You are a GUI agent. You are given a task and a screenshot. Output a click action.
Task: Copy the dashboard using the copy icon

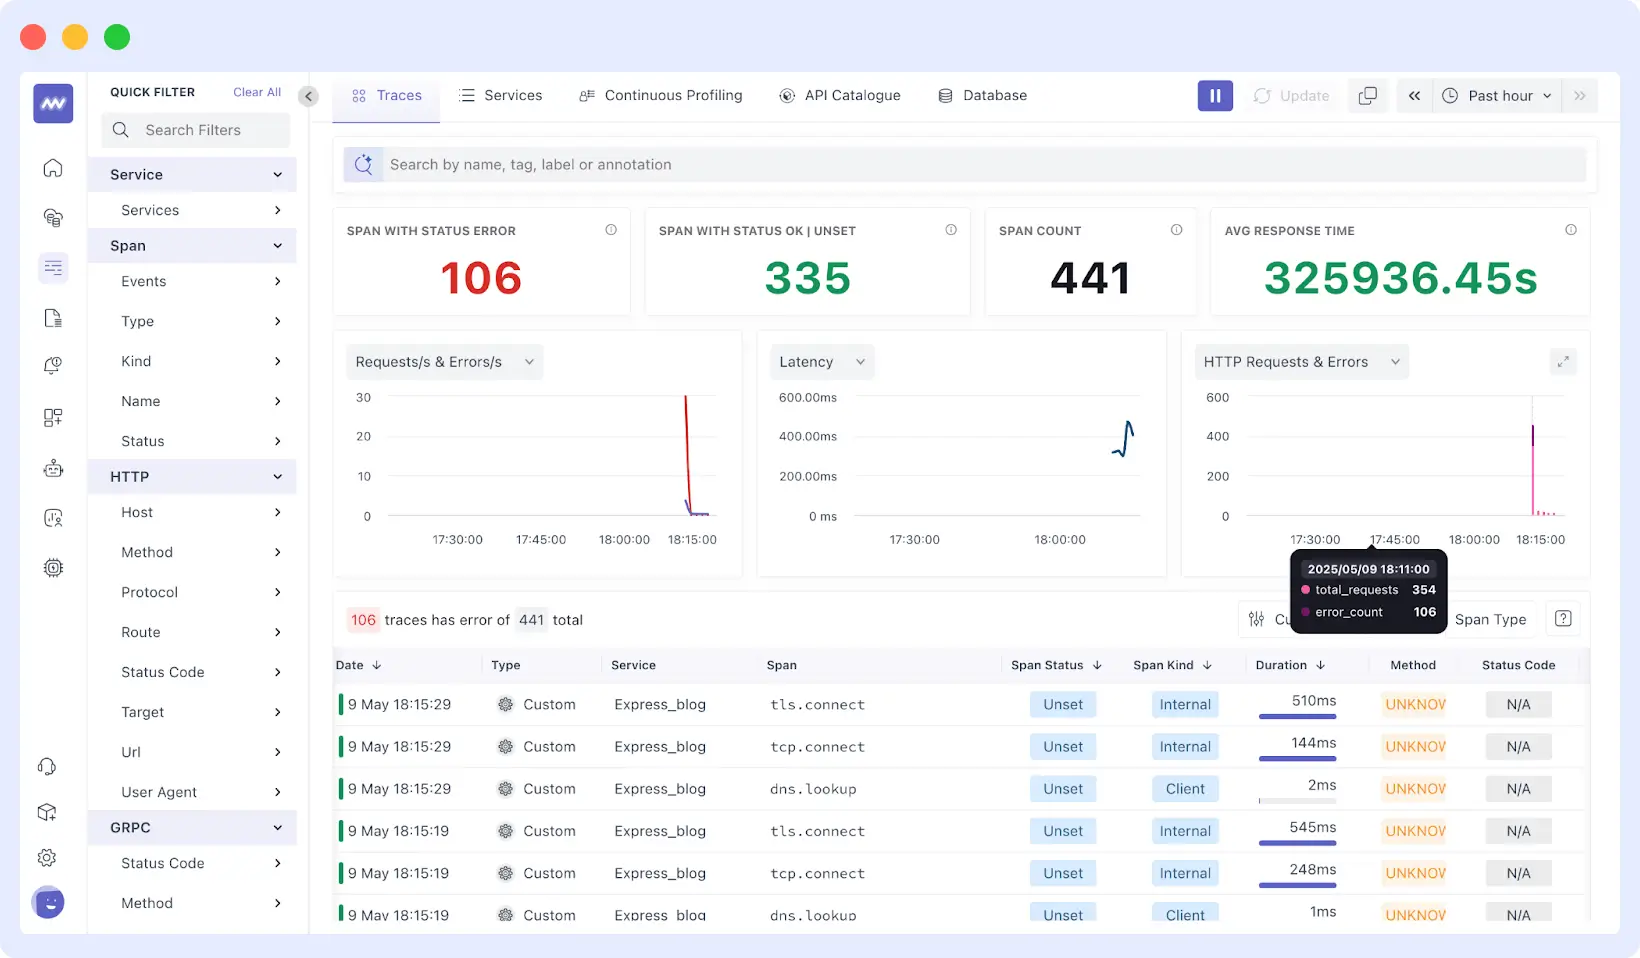1367,95
